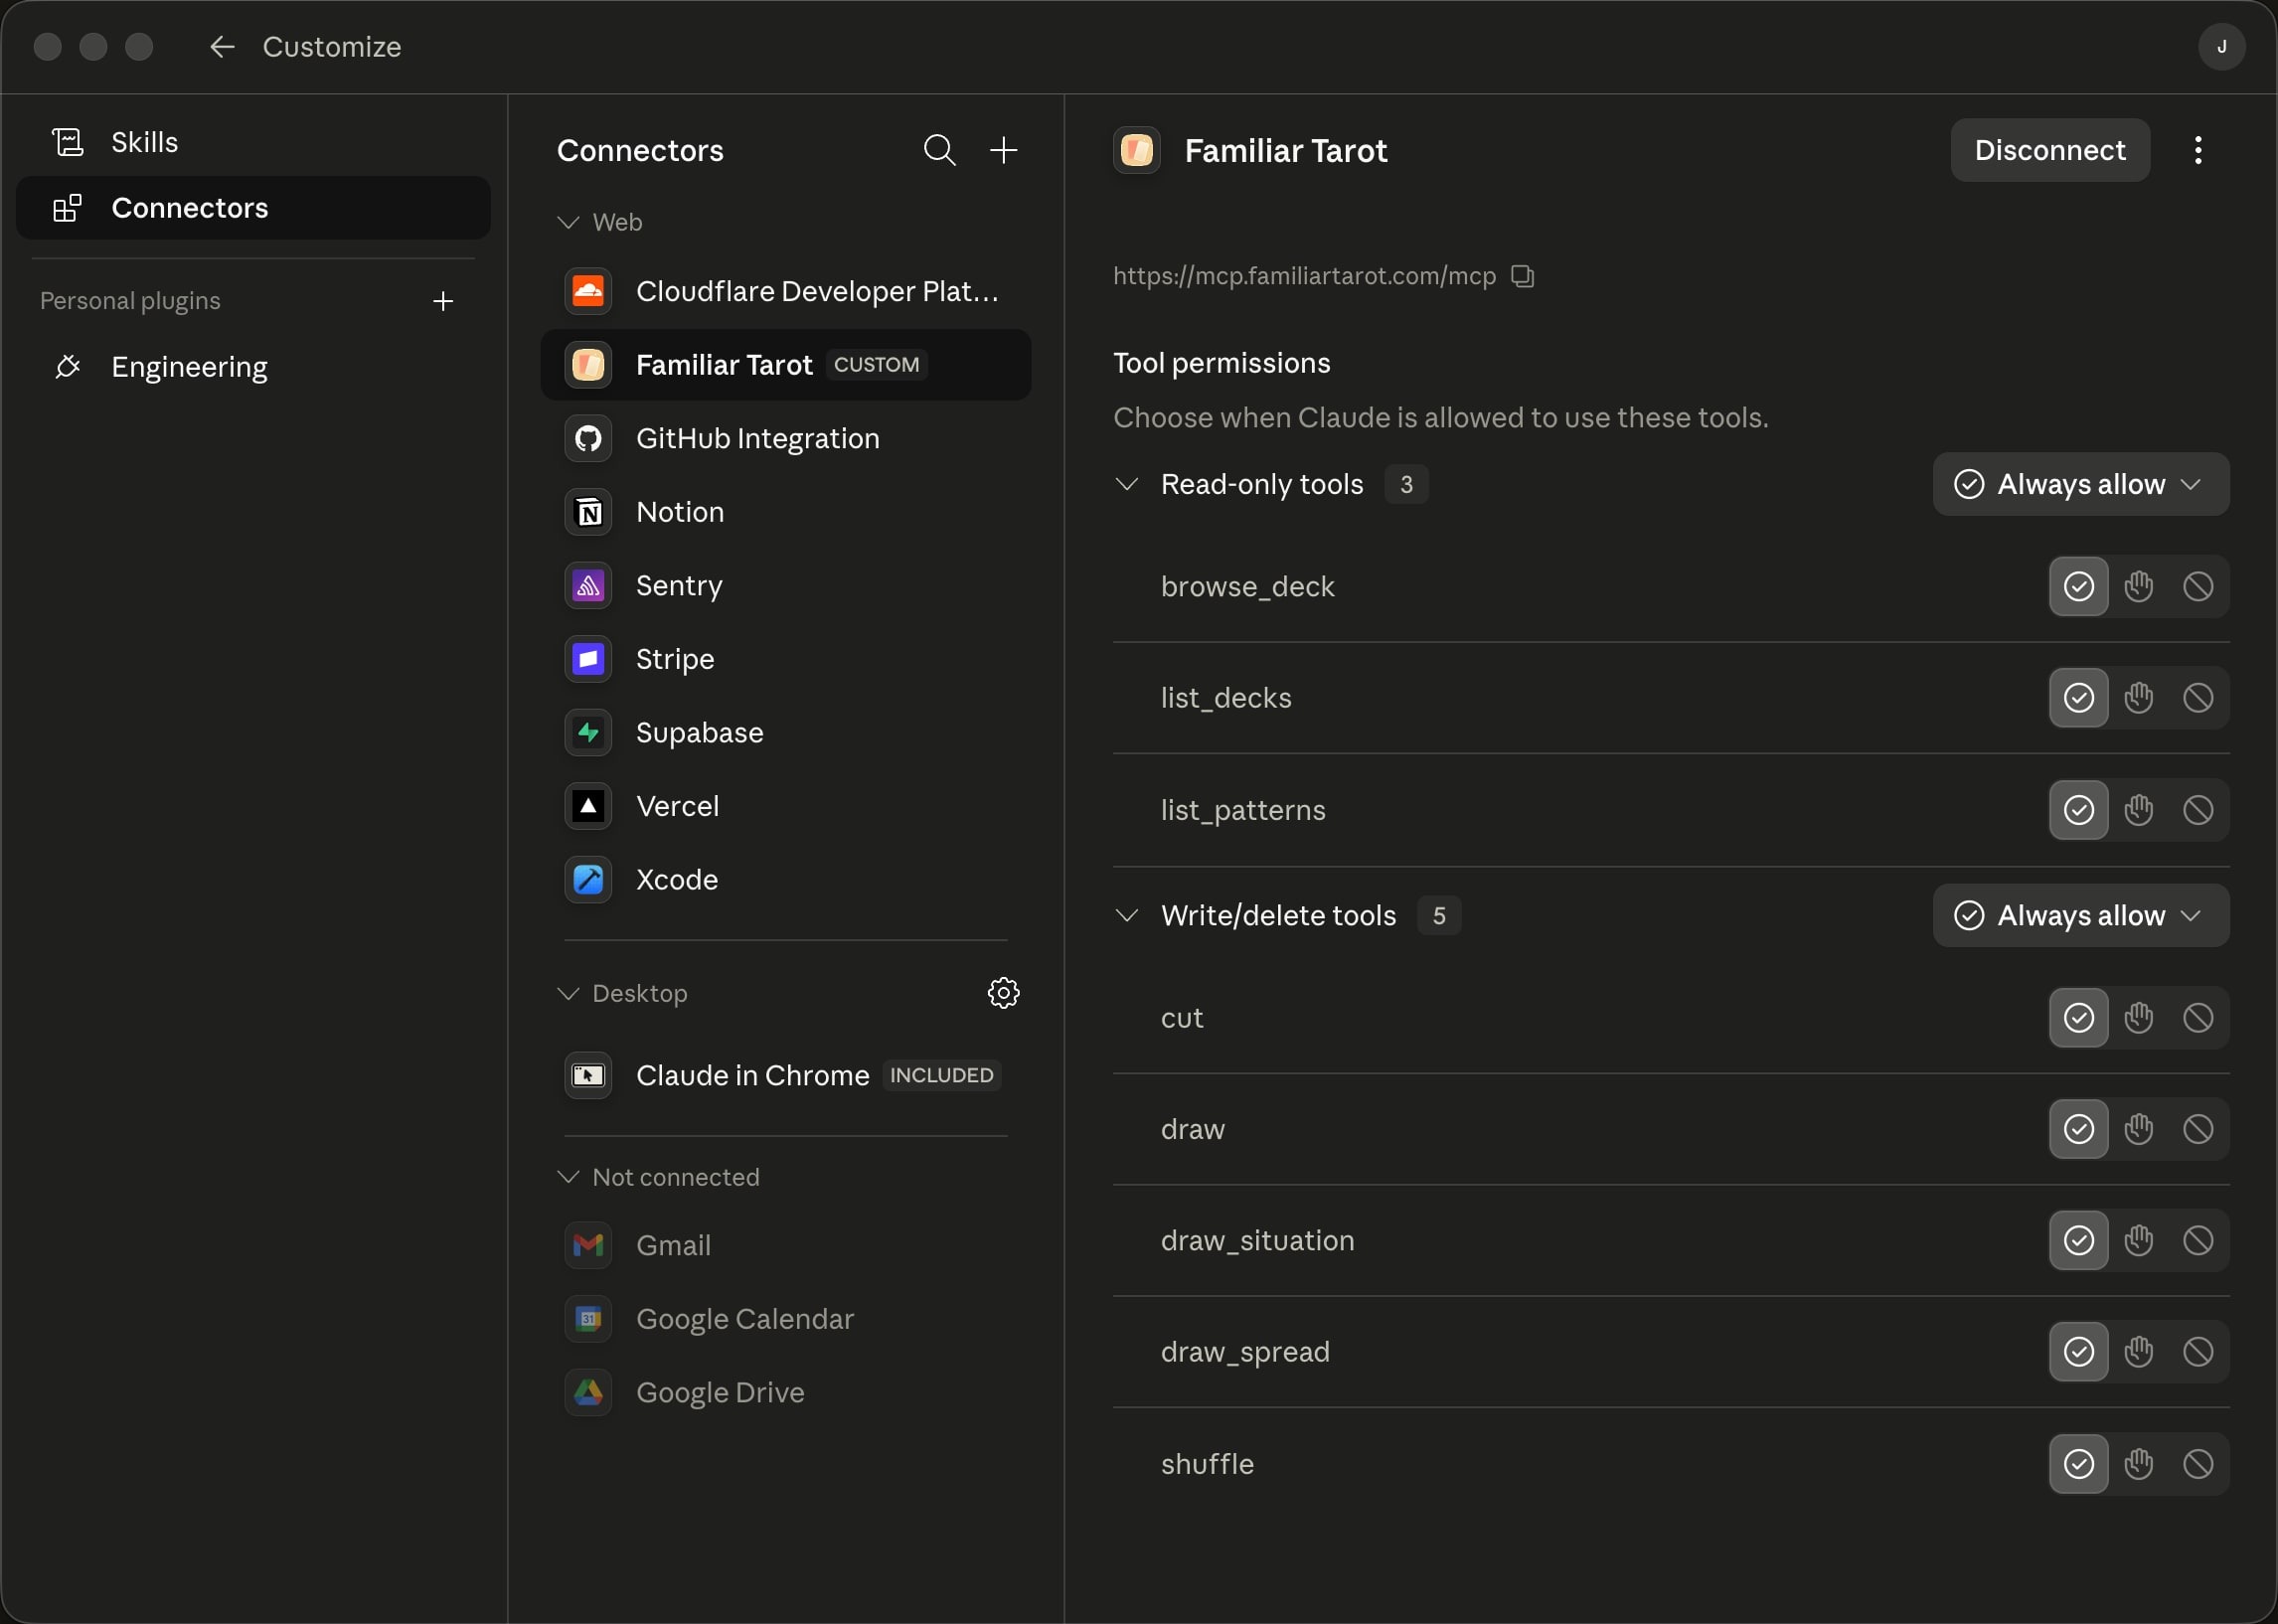
Task: Open the Google Drive connector entry
Action: [x=786, y=1392]
